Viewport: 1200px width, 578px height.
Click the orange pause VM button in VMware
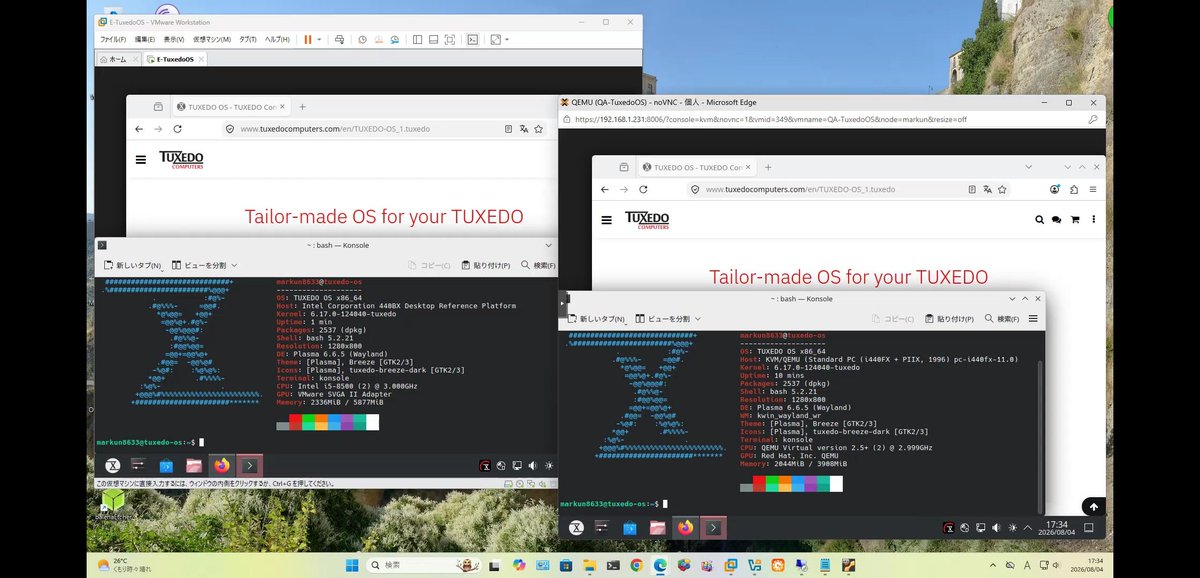pyautogui.click(x=307, y=39)
